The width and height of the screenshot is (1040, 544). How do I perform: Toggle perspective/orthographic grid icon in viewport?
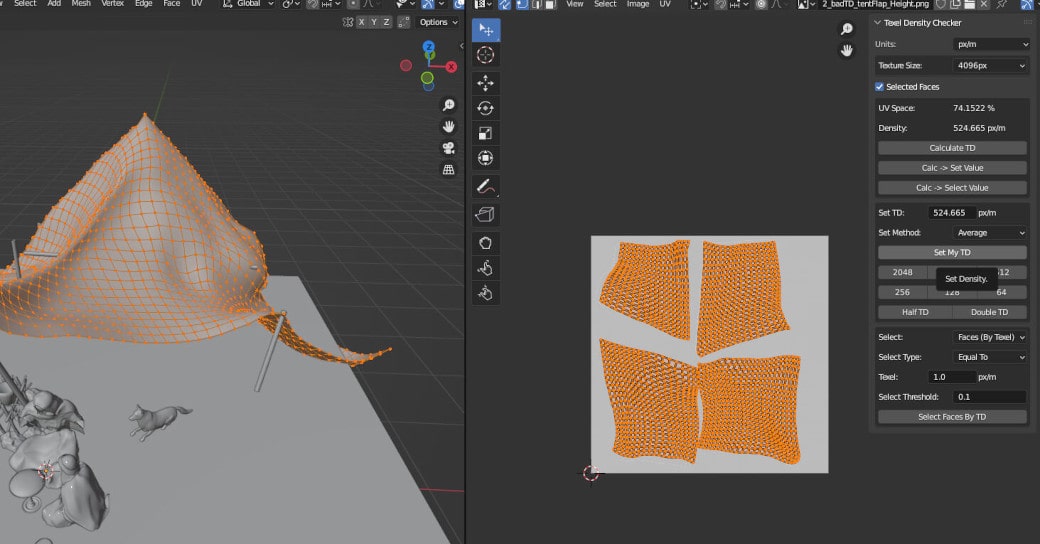449,170
